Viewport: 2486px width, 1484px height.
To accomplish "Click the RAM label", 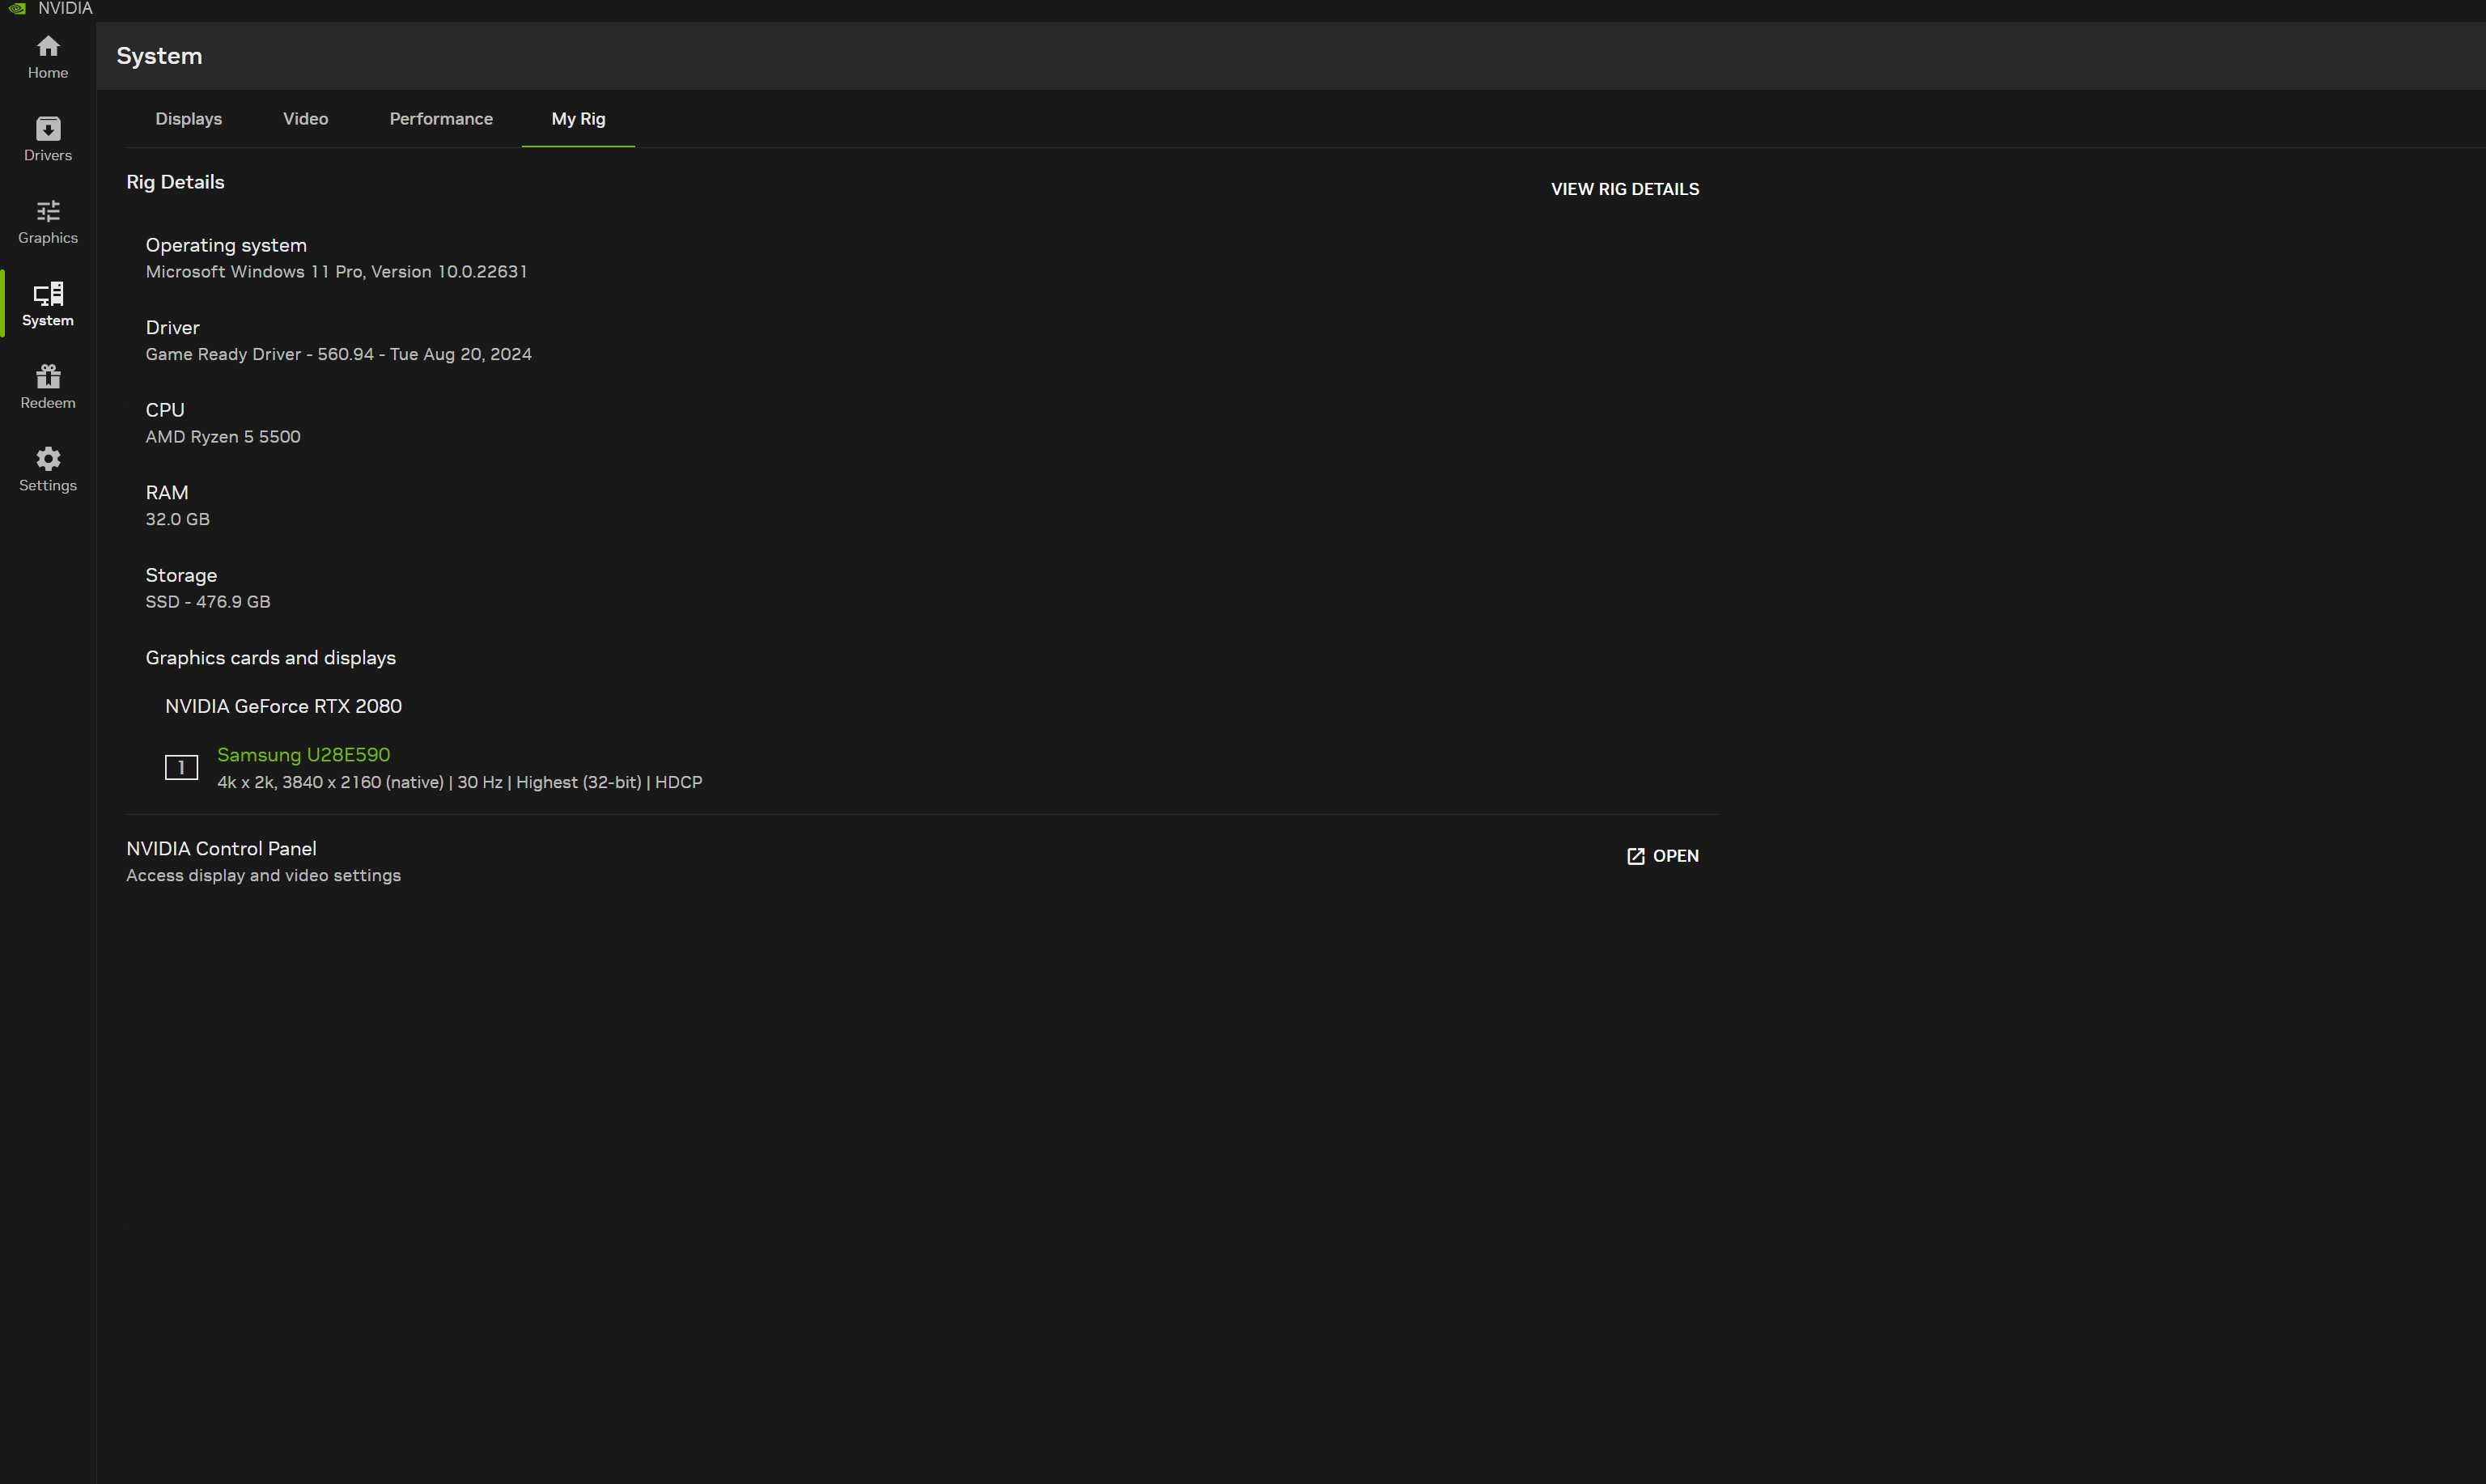I will [x=167, y=493].
